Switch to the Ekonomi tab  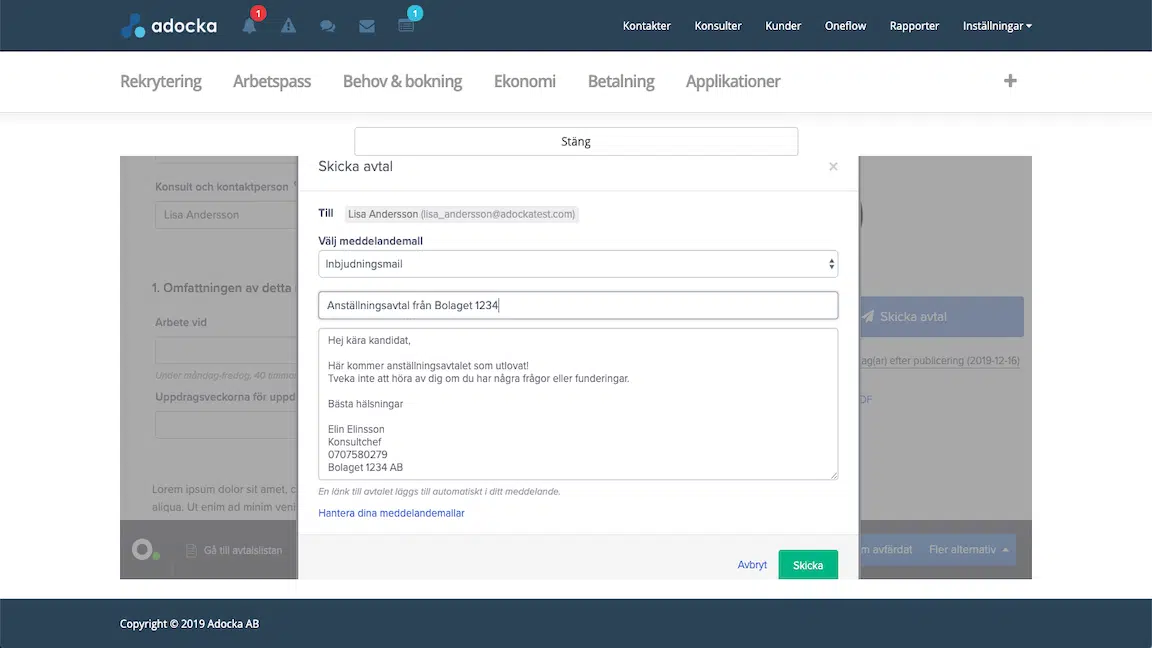point(525,82)
